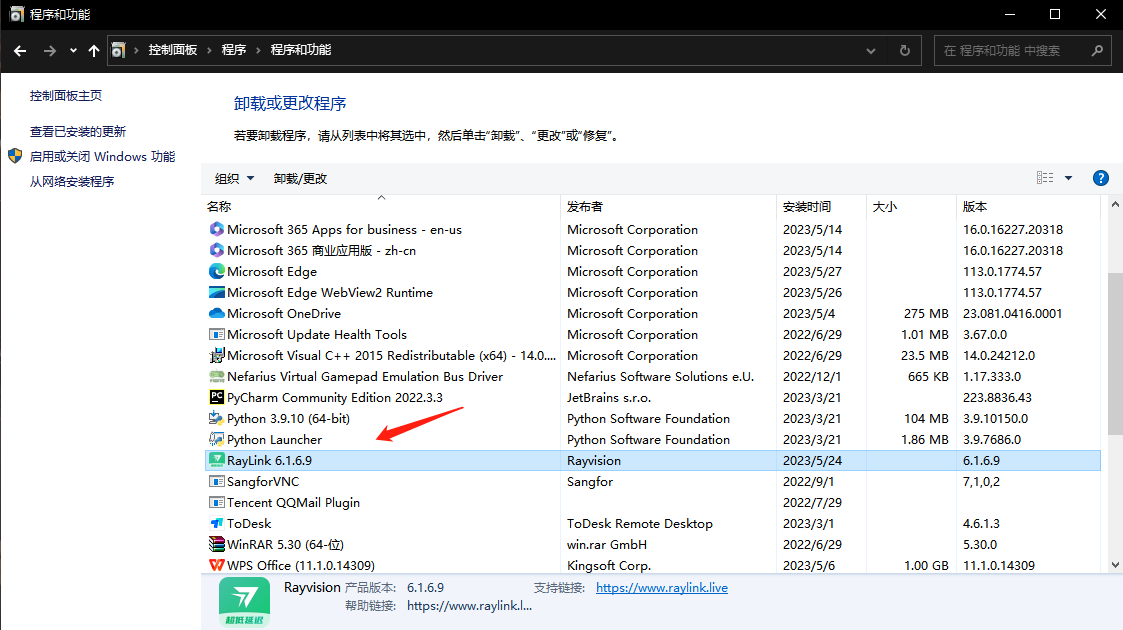
Task: Click the large RayLink logo in details pane
Action: pyautogui.click(x=244, y=602)
